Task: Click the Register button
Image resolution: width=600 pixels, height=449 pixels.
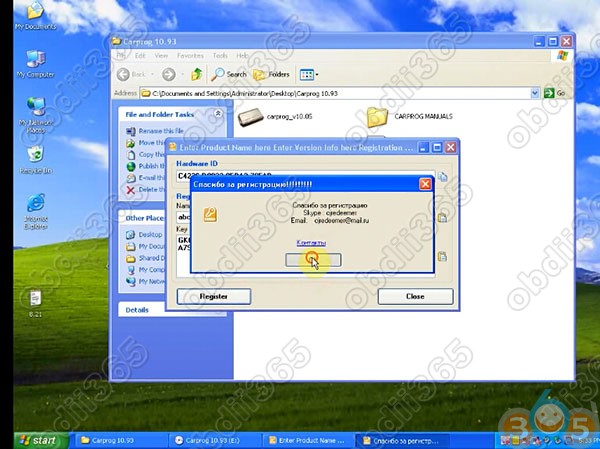Action: point(214,296)
